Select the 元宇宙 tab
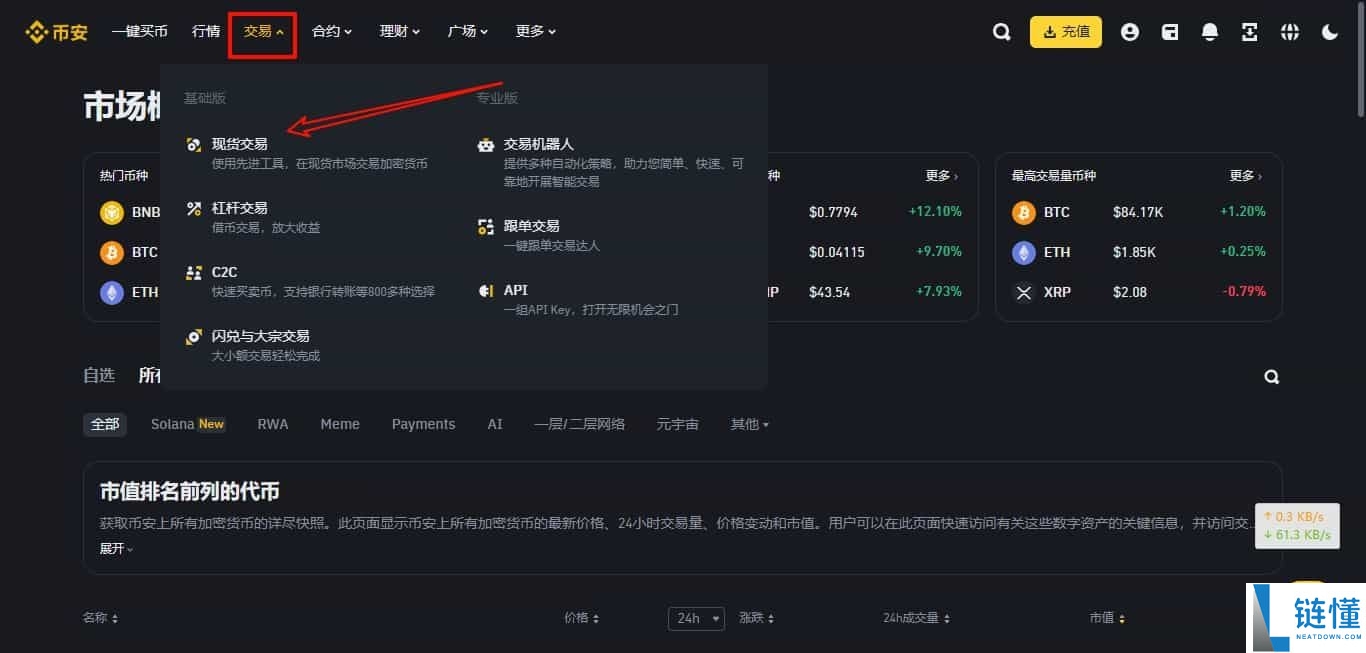This screenshot has width=1366, height=653. coord(678,424)
